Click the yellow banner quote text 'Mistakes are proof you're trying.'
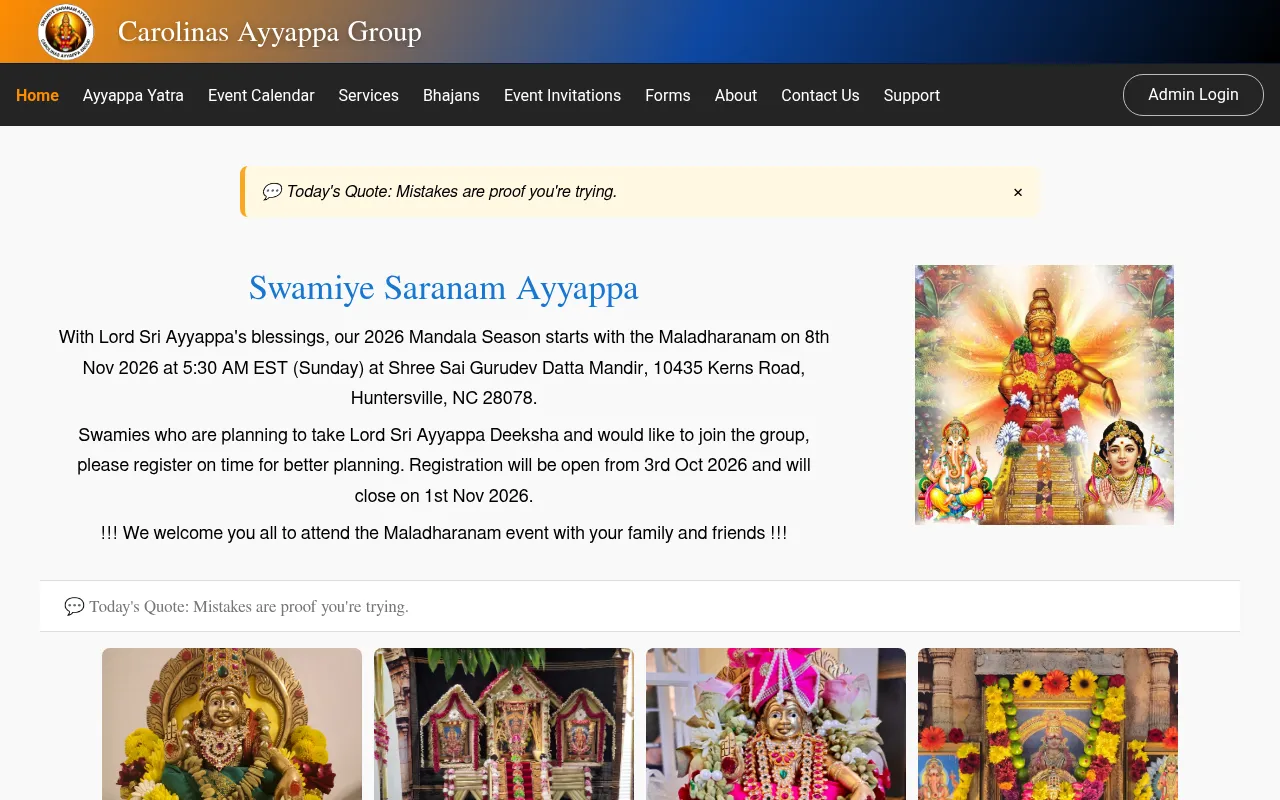1280x800 pixels. point(506,191)
